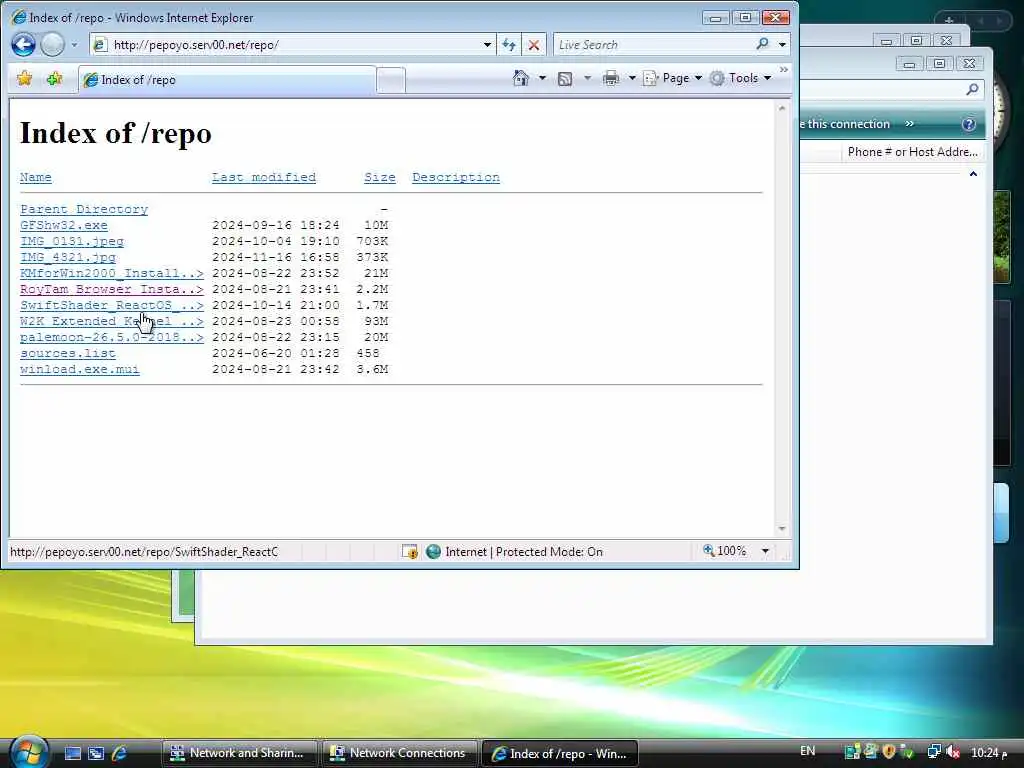This screenshot has width=1024, height=768.
Task: Click the Print toolbar icon
Action: coord(611,78)
